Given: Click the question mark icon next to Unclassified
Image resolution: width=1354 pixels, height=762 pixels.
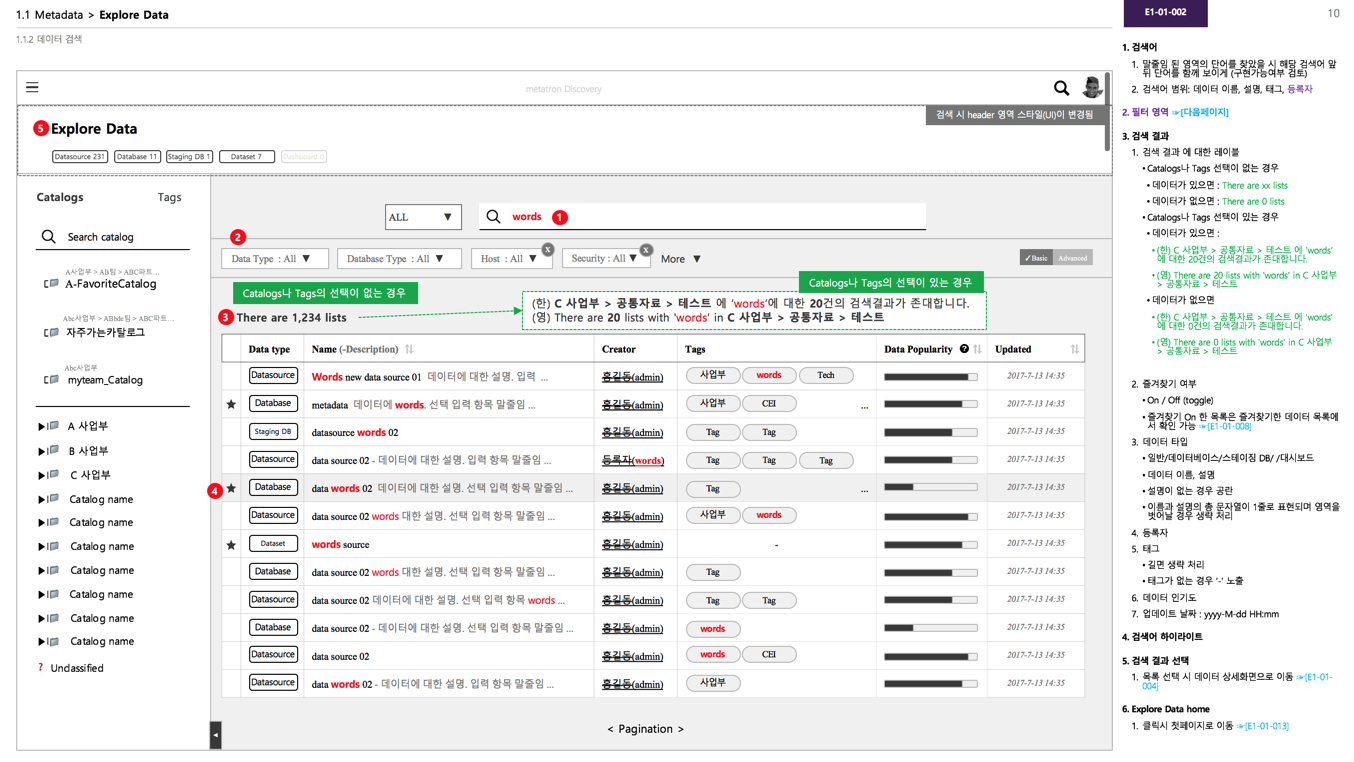Looking at the screenshot, I should pos(40,668).
